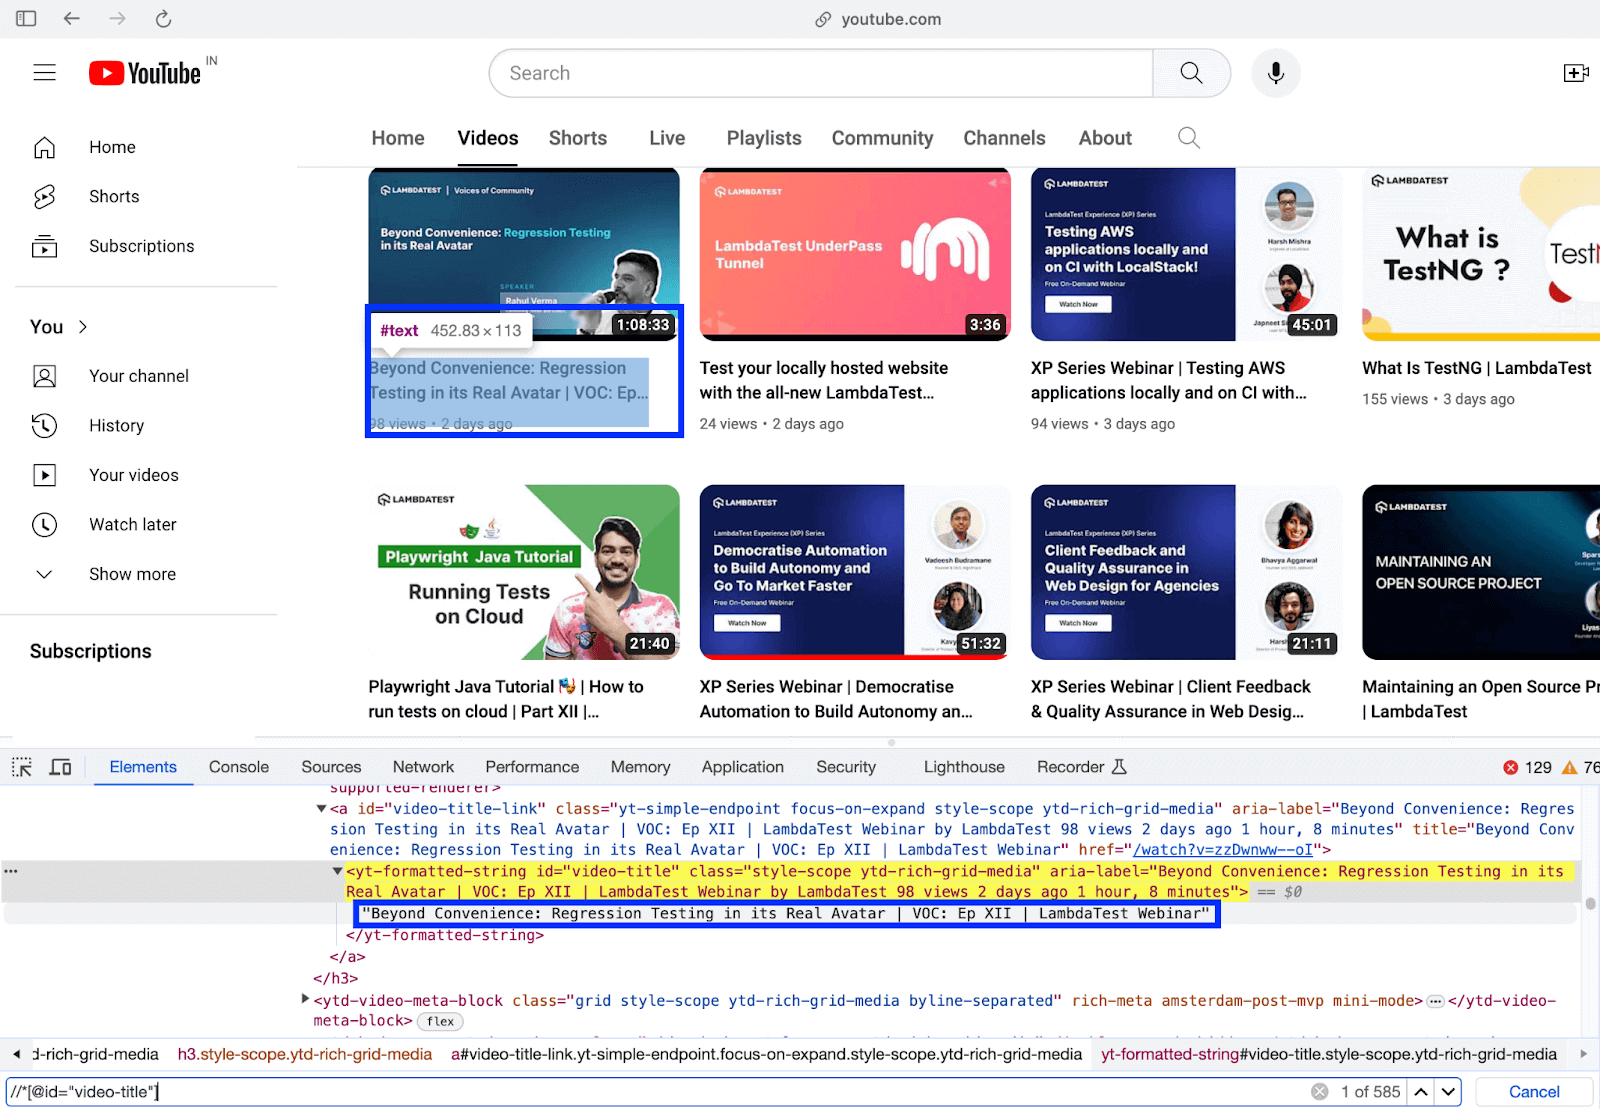Image resolution: width=1600 pixels, height=1109 pixels.
Task: Click the magnifier search button
Action: click(x=1191, y=73)
